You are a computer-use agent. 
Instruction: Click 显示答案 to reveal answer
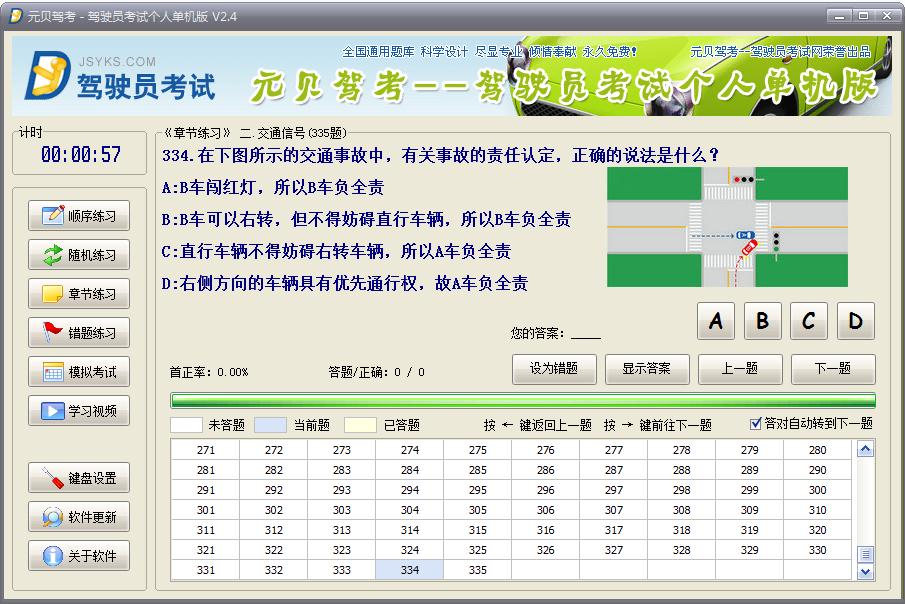647,369
